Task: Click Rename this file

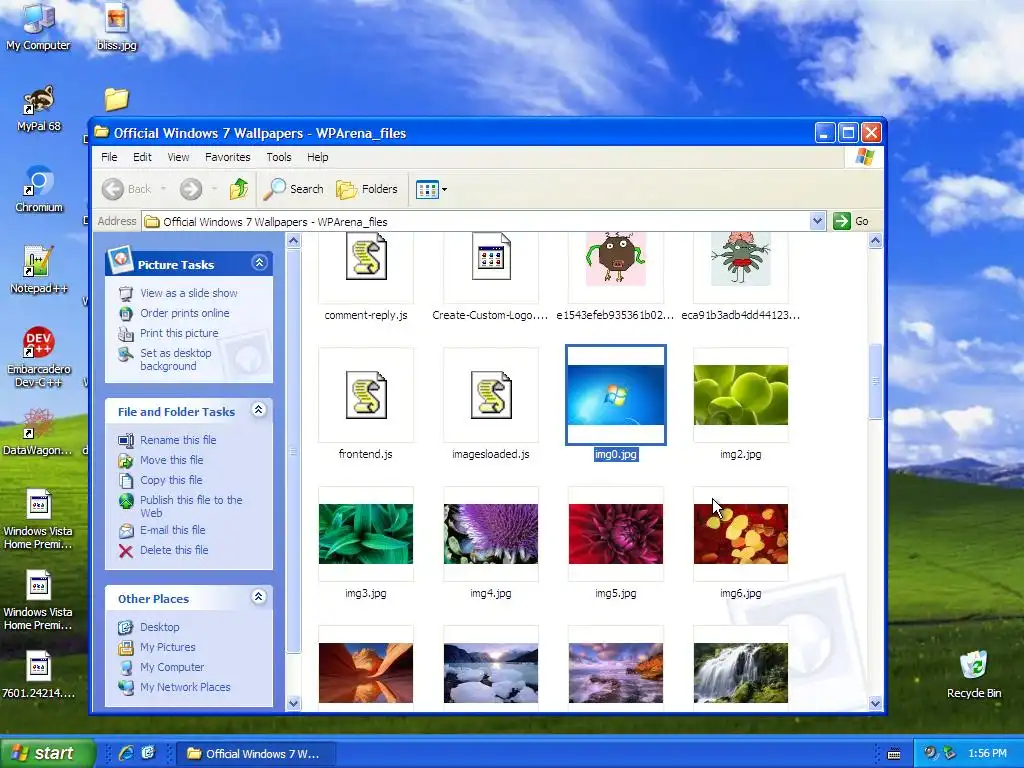Action: click(178, 440)
